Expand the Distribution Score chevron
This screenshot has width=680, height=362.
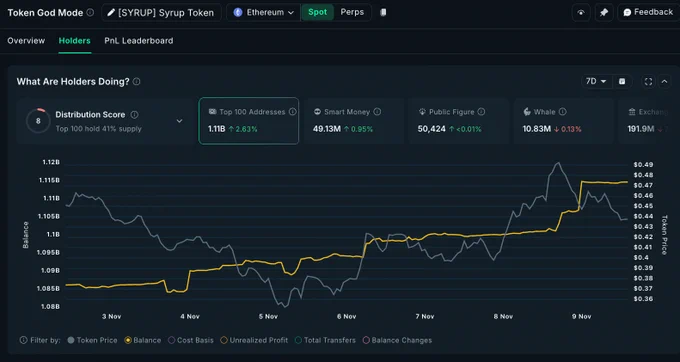click(x=180, y=121)
